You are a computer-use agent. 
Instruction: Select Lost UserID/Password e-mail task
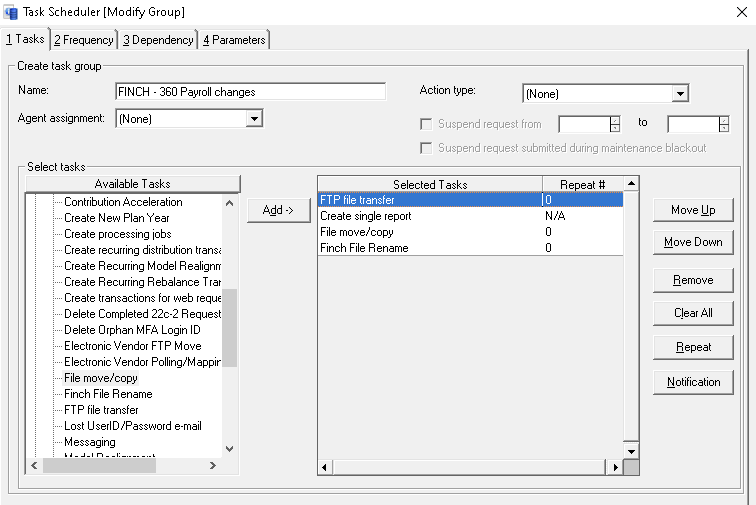point(133,426)
